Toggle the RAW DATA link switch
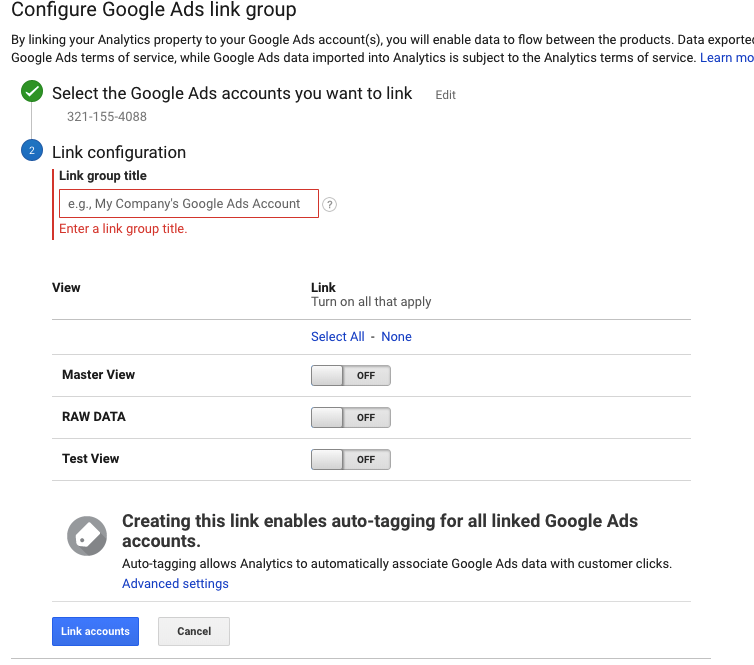 (x=351, y=417)
